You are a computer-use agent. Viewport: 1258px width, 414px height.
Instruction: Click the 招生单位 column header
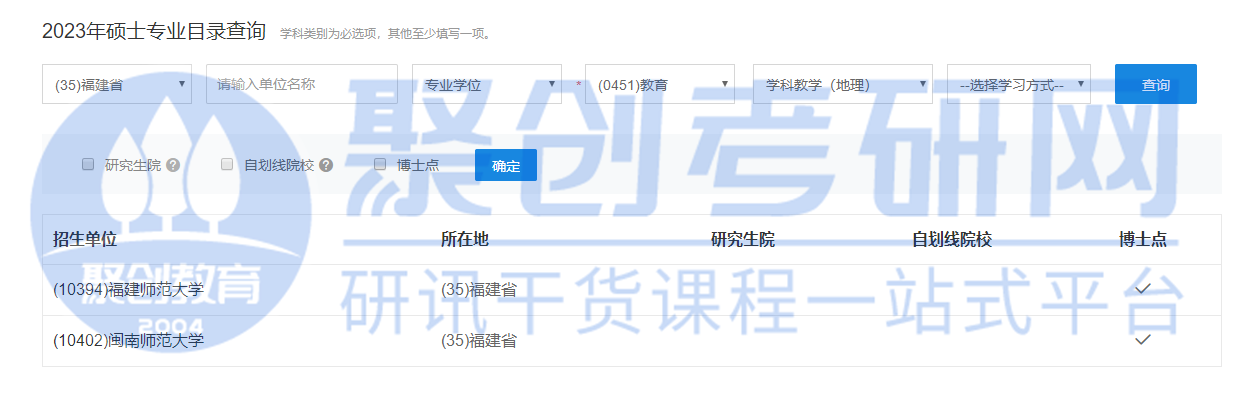click(x=85, y=240)
